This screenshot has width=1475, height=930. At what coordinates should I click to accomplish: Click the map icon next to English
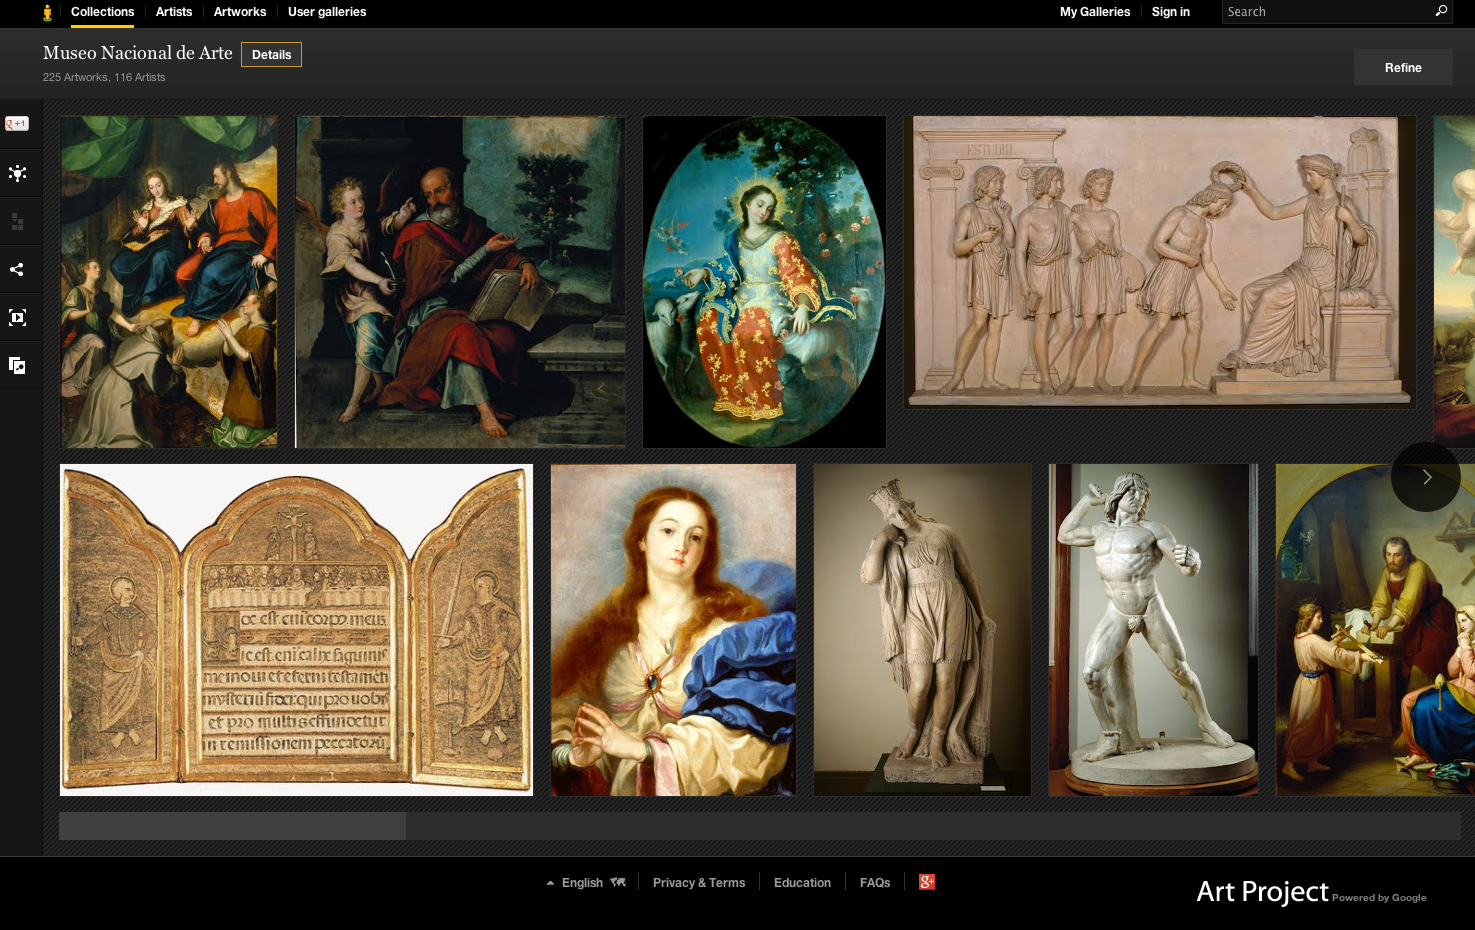tap(618, 882)
